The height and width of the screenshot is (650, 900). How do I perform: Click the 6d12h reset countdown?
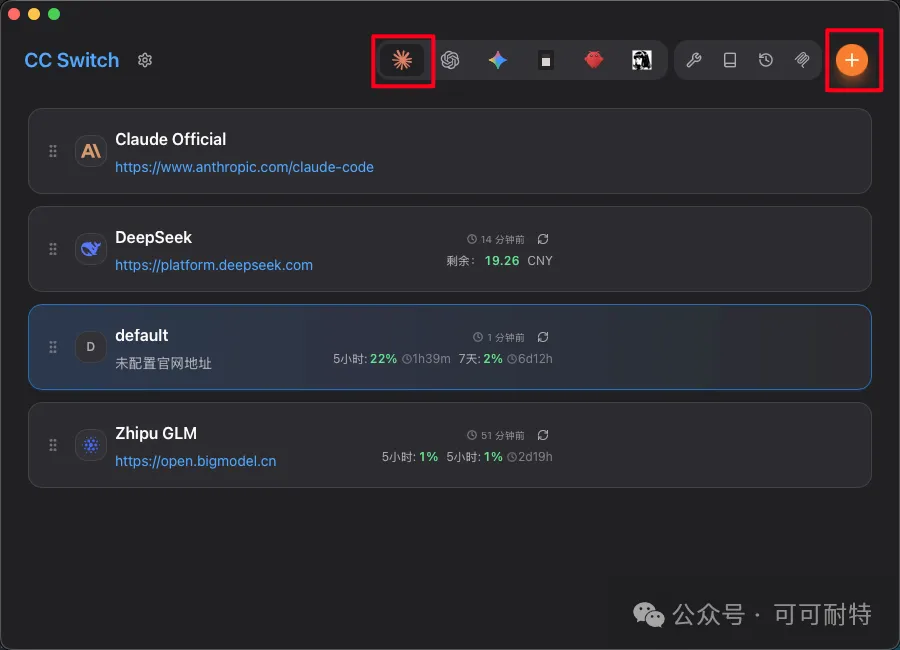pos(530,359)
